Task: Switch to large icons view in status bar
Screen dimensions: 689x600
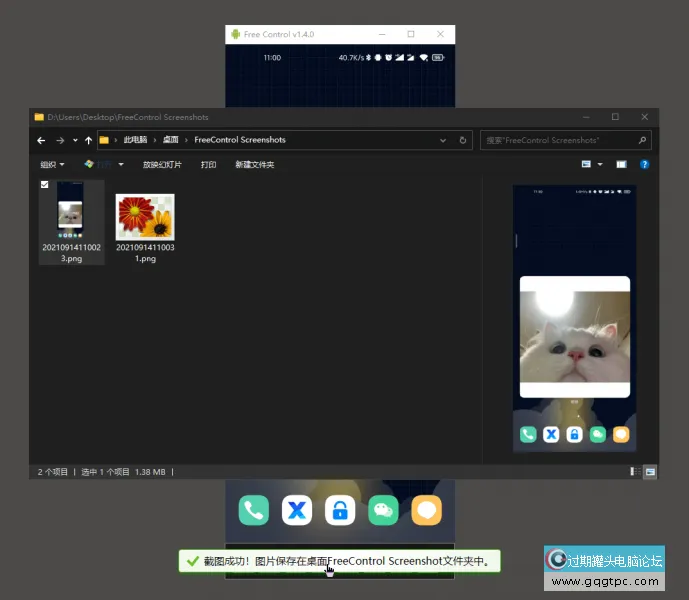Action: [x=650, y=472]
